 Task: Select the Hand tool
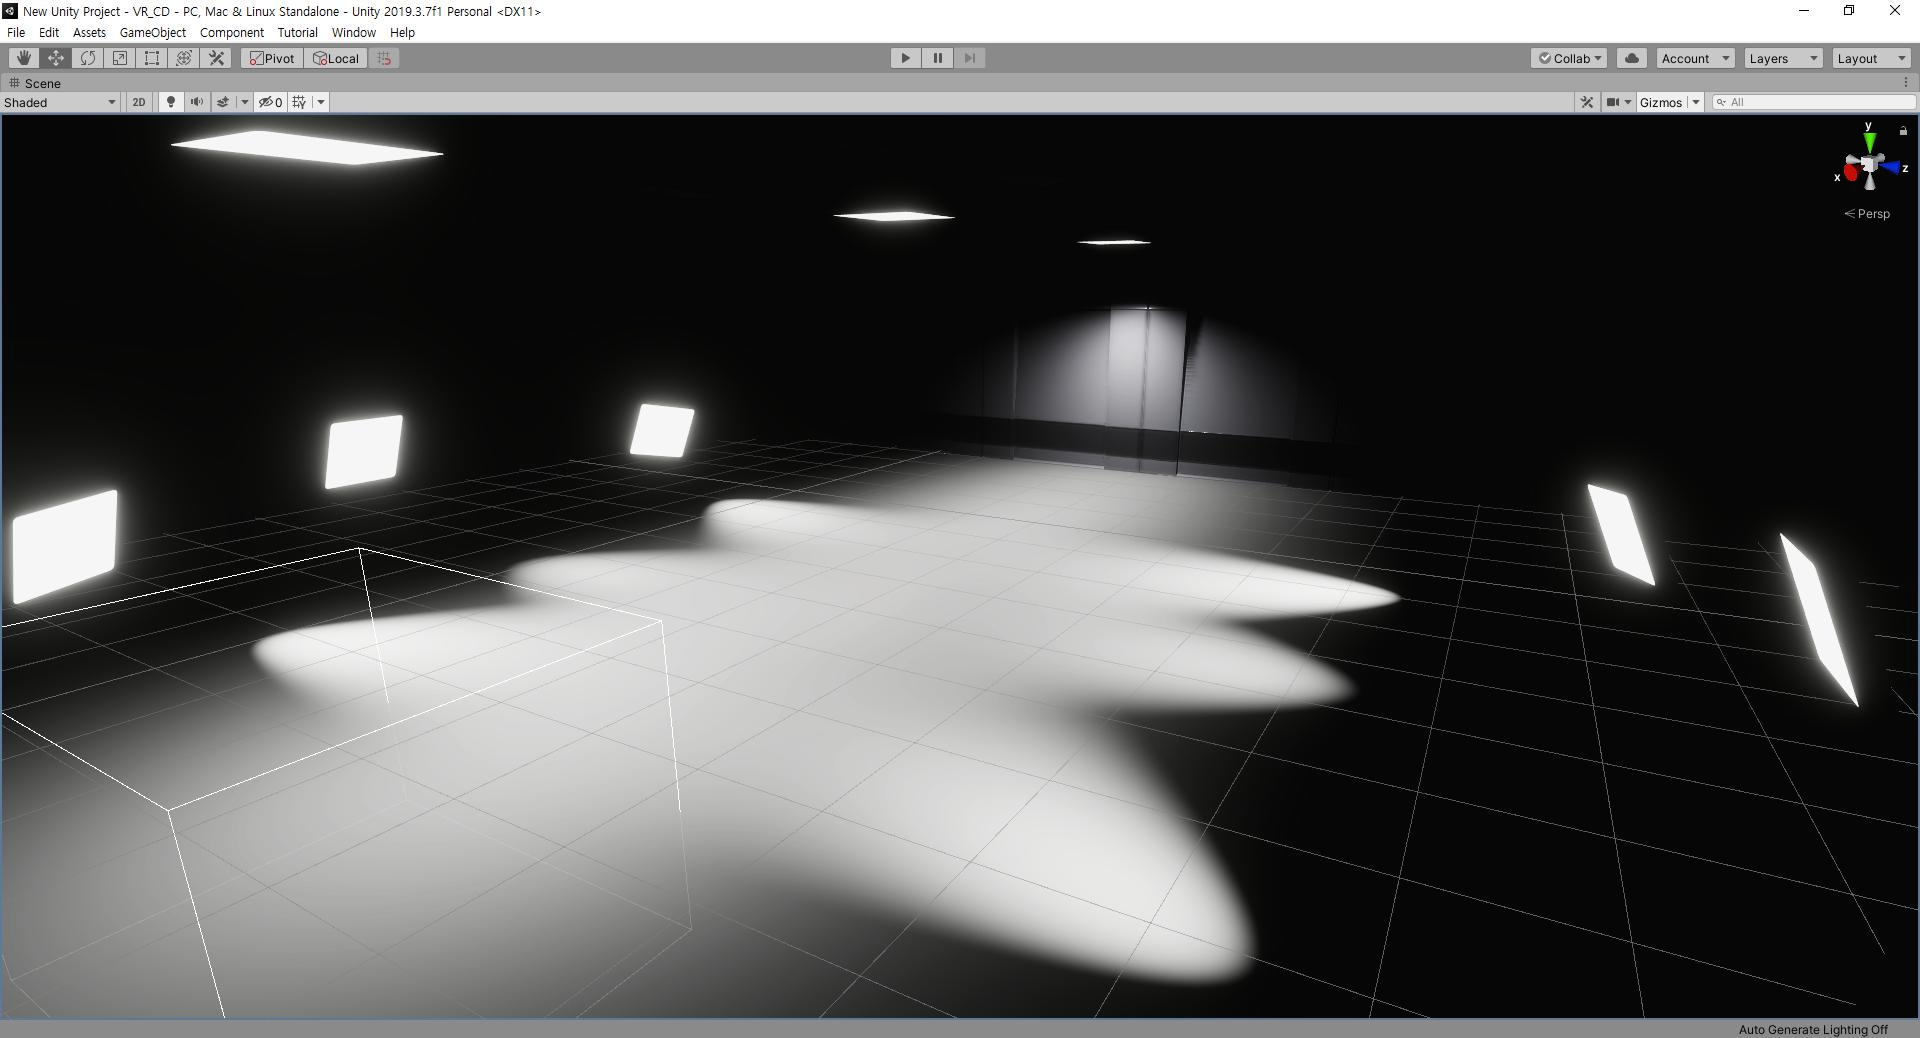[24, 58]
